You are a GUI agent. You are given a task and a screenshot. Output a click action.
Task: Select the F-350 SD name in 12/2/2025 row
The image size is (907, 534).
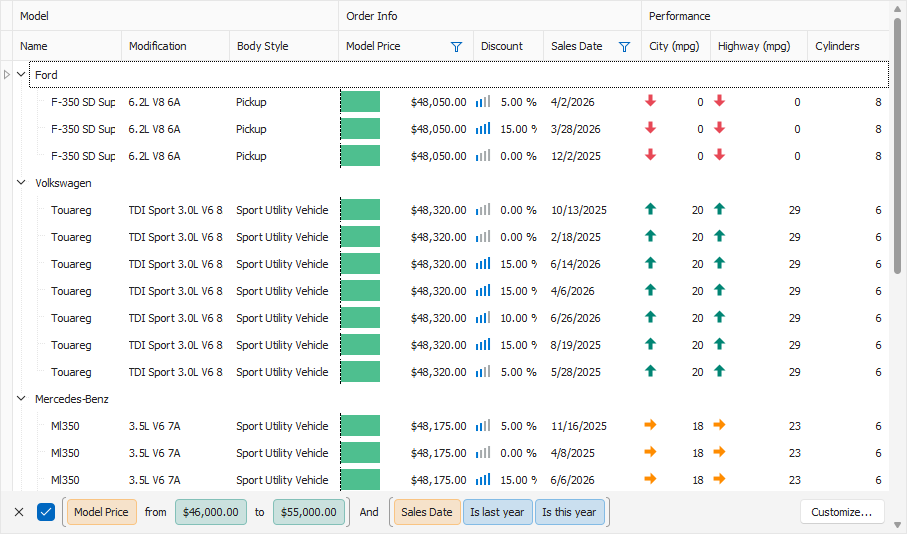[x=83, y=156]
